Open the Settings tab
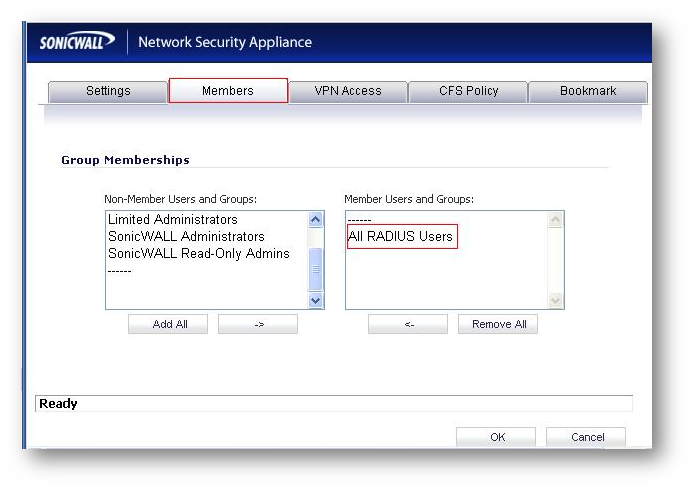The height and width of the screenshot is (491, 694). point(108,91)
